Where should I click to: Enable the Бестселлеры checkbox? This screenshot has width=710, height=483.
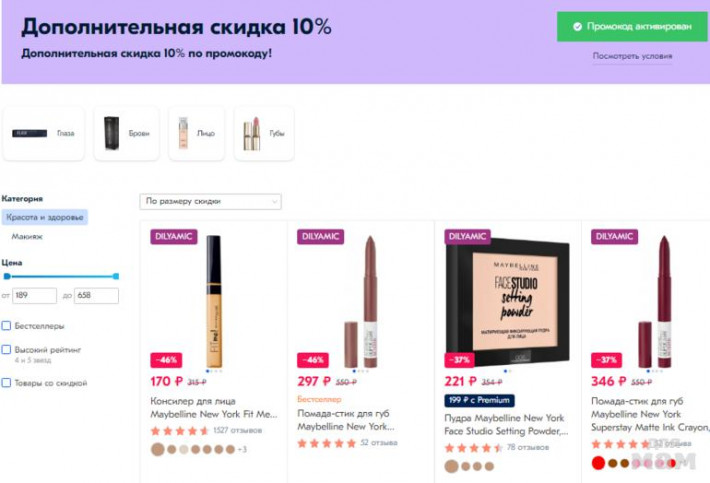tap(6, 325)
